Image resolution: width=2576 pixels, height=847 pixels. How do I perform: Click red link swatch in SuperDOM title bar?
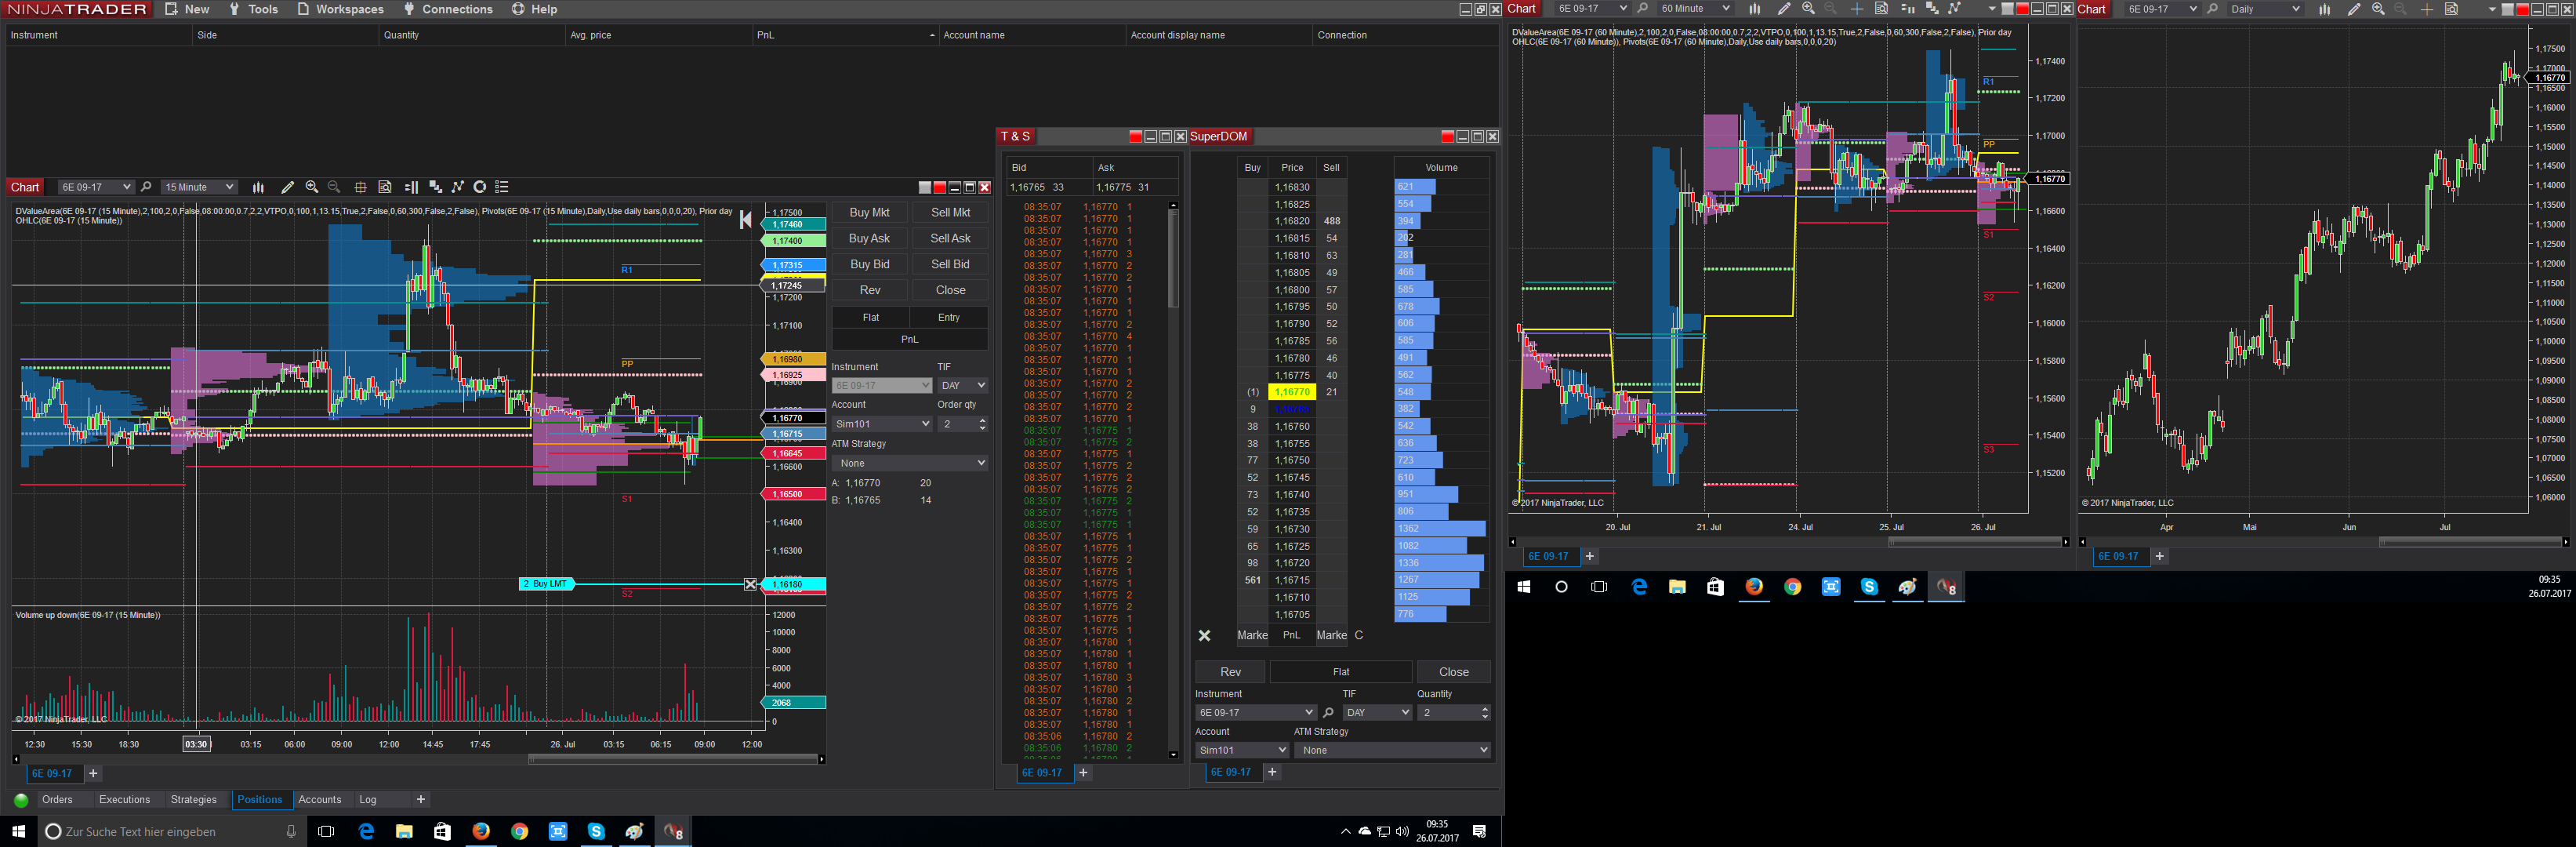pyautogui.click(x=1447, y=136)
